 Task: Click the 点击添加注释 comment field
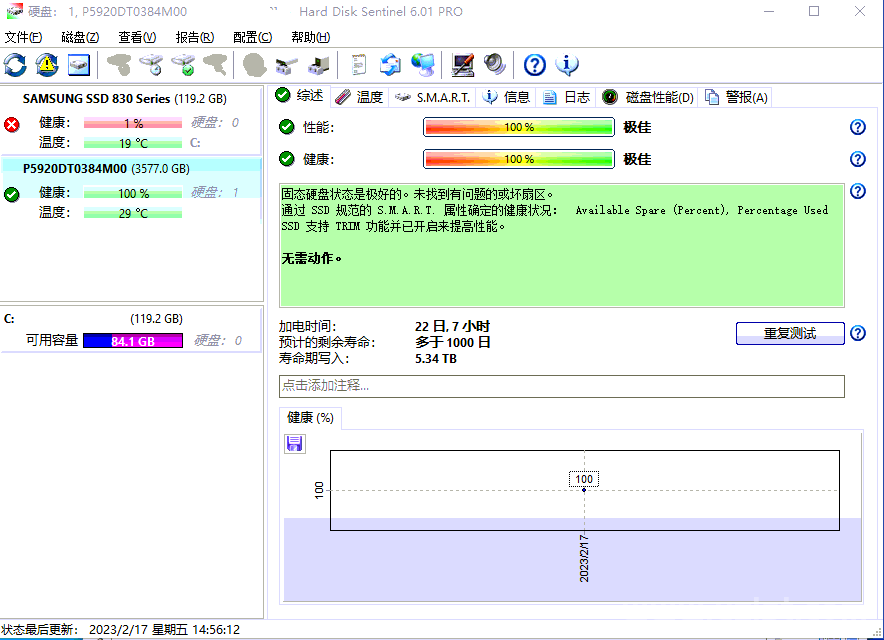(x=562, y=386)
